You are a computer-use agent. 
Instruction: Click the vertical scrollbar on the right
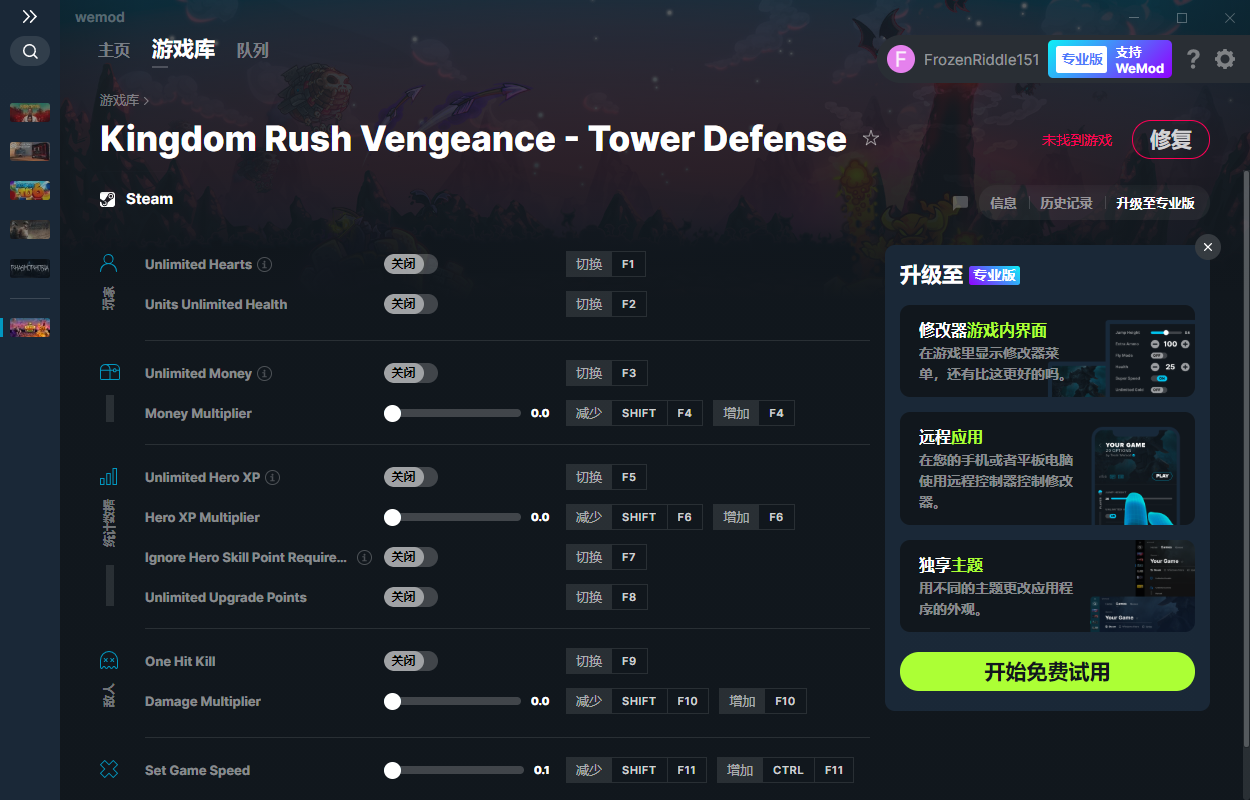1245,460
